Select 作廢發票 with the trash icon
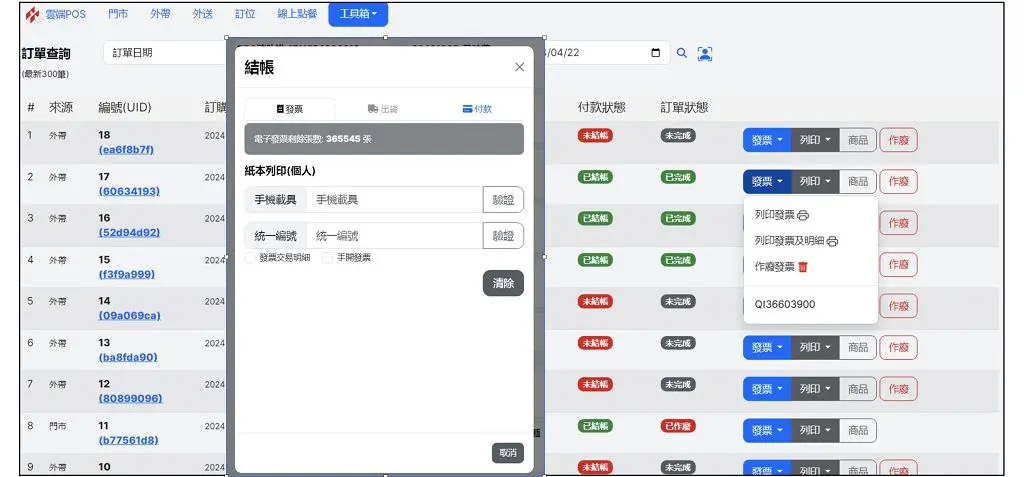1024x477 pixels. [781, 267]
